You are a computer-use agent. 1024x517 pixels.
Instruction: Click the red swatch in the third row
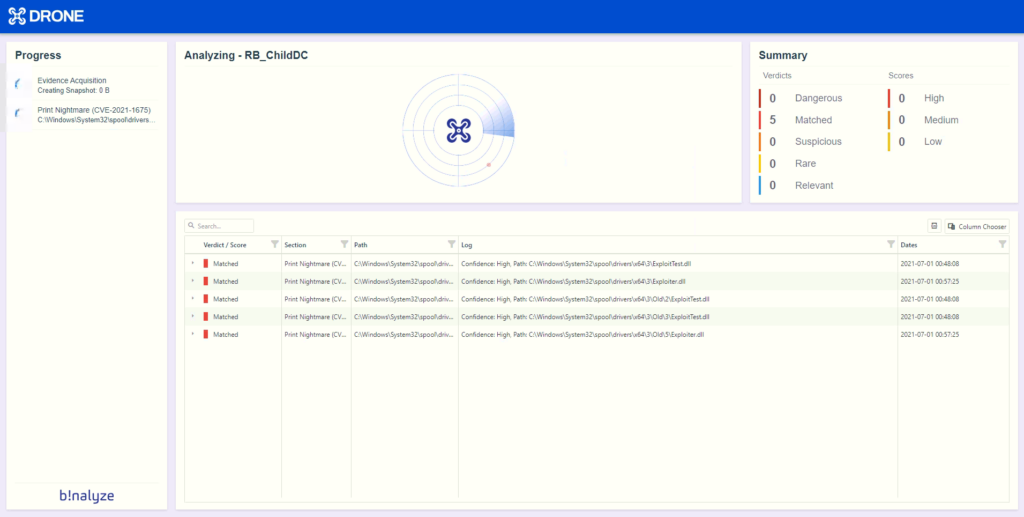point(206,299)
